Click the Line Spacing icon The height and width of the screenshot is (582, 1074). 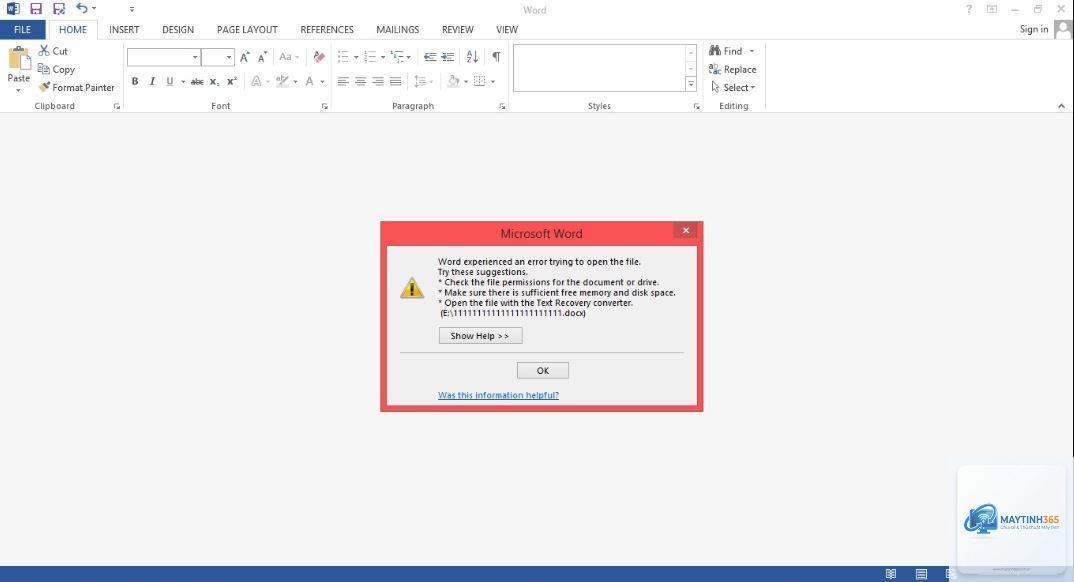[420, 81]
